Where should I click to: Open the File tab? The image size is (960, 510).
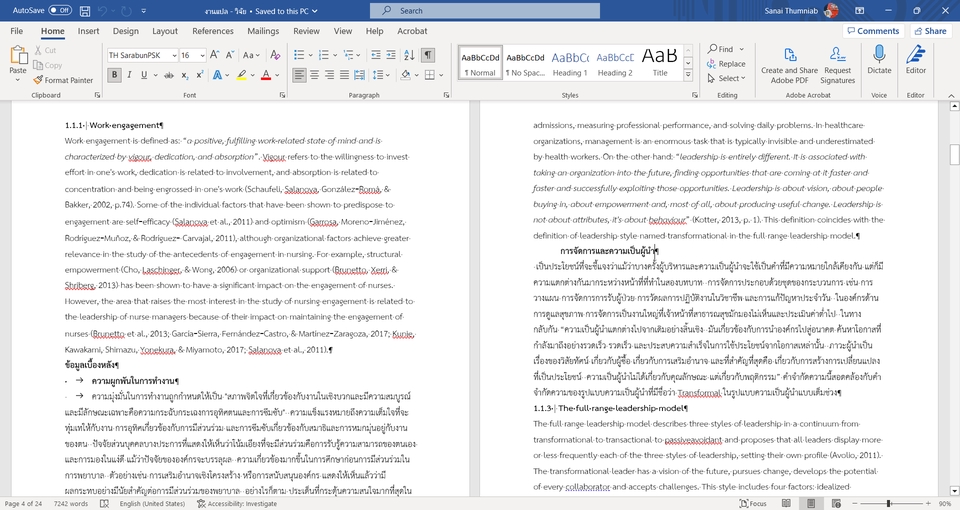(x=17, y=31)
